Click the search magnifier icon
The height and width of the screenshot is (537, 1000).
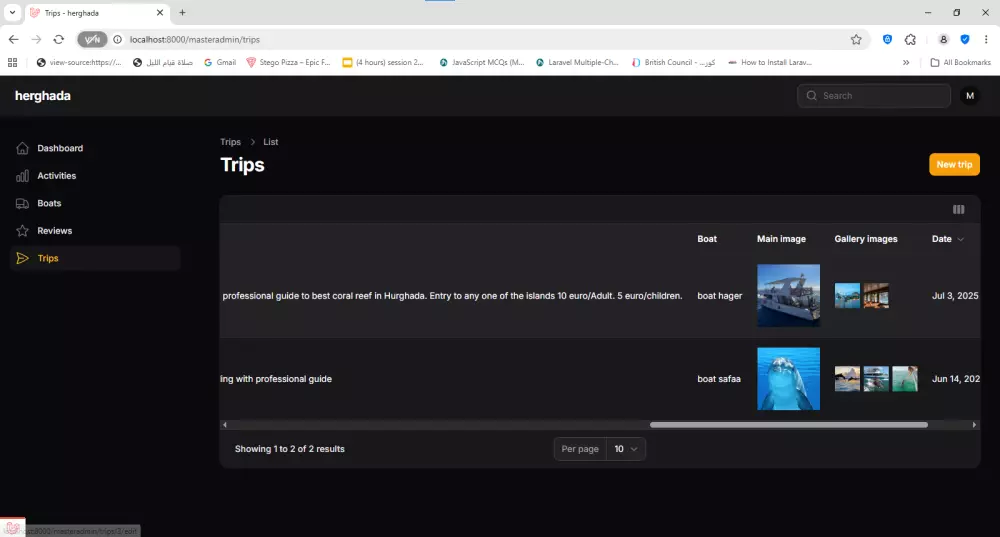(811, 96)
